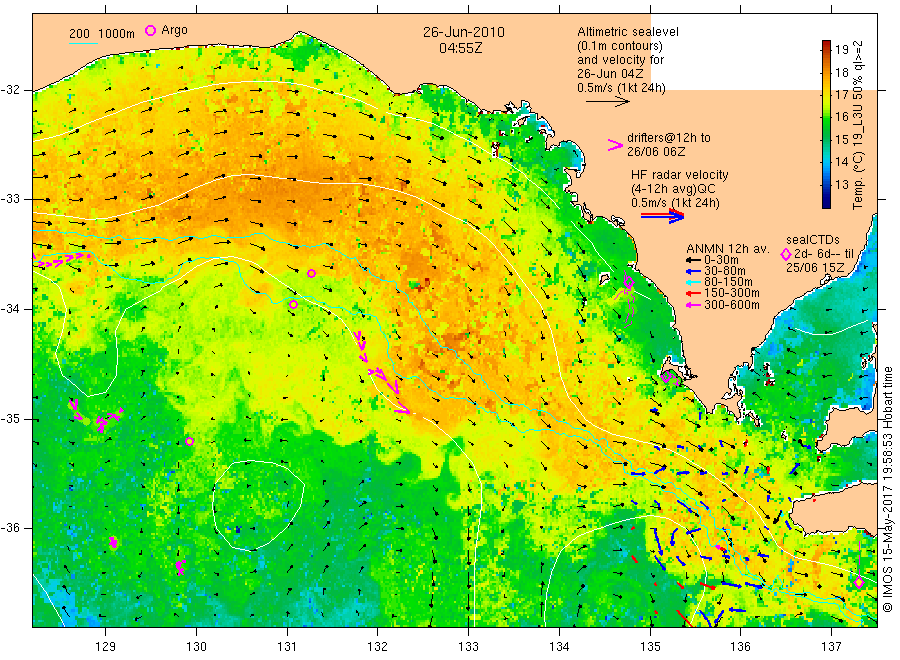Click the 'Argo' legend text
This screenshot has height=660, width=900.
[x=174, y=30]
